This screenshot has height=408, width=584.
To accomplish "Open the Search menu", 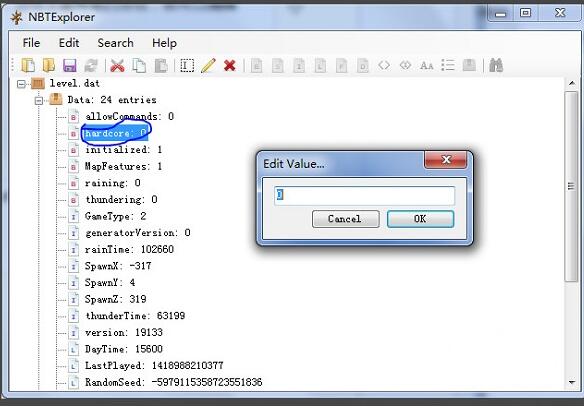I will 115,43.
